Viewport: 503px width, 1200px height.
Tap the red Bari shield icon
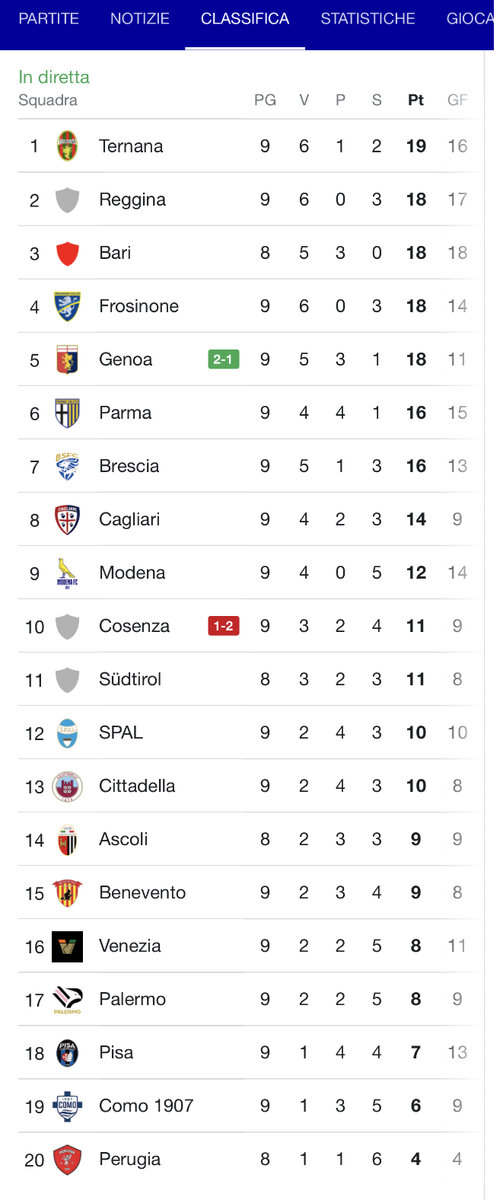67,253
